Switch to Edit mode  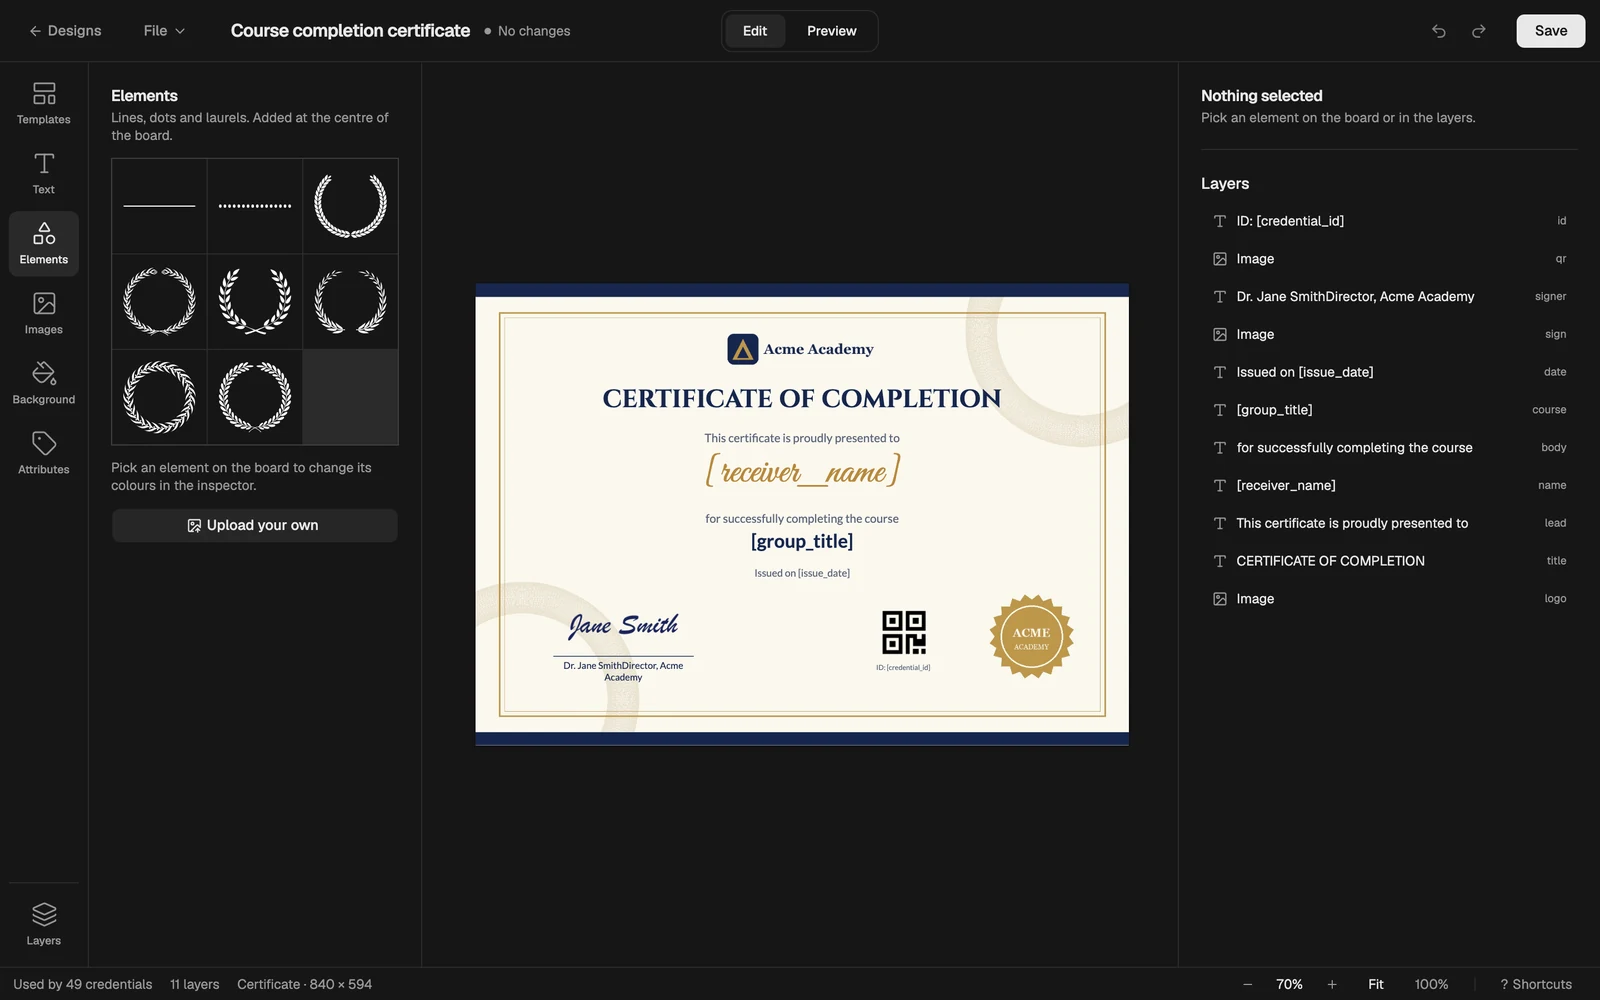tap(755, 31)
